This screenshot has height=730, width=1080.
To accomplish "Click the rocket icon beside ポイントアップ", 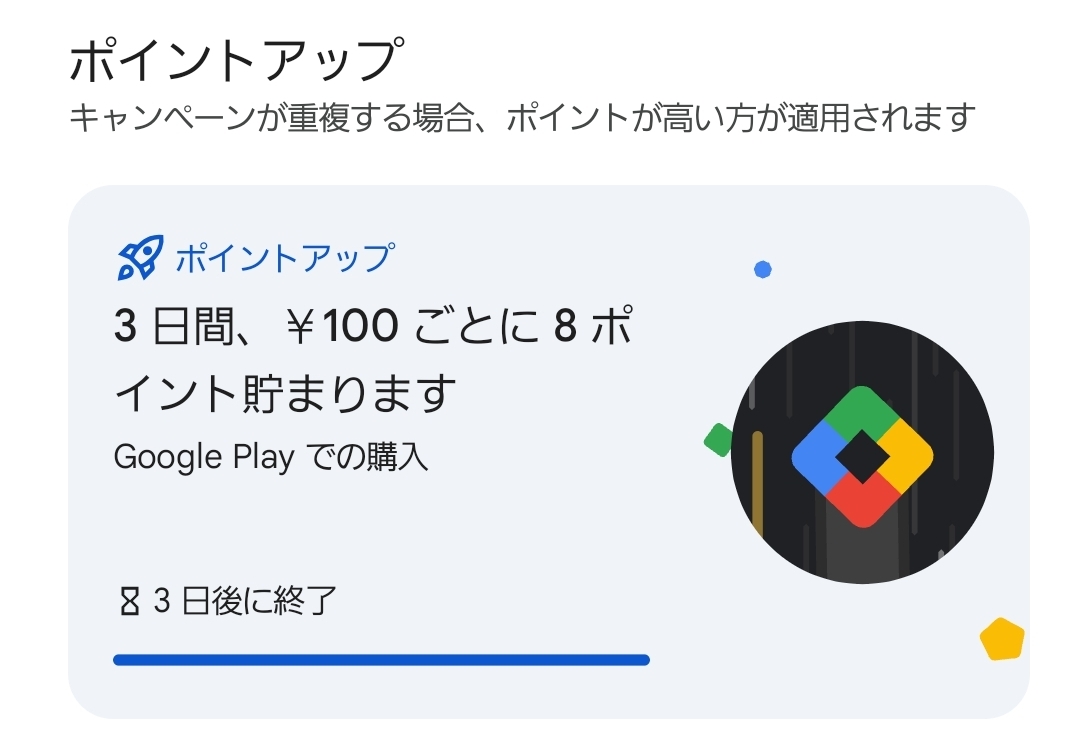I will coord(139,260).
